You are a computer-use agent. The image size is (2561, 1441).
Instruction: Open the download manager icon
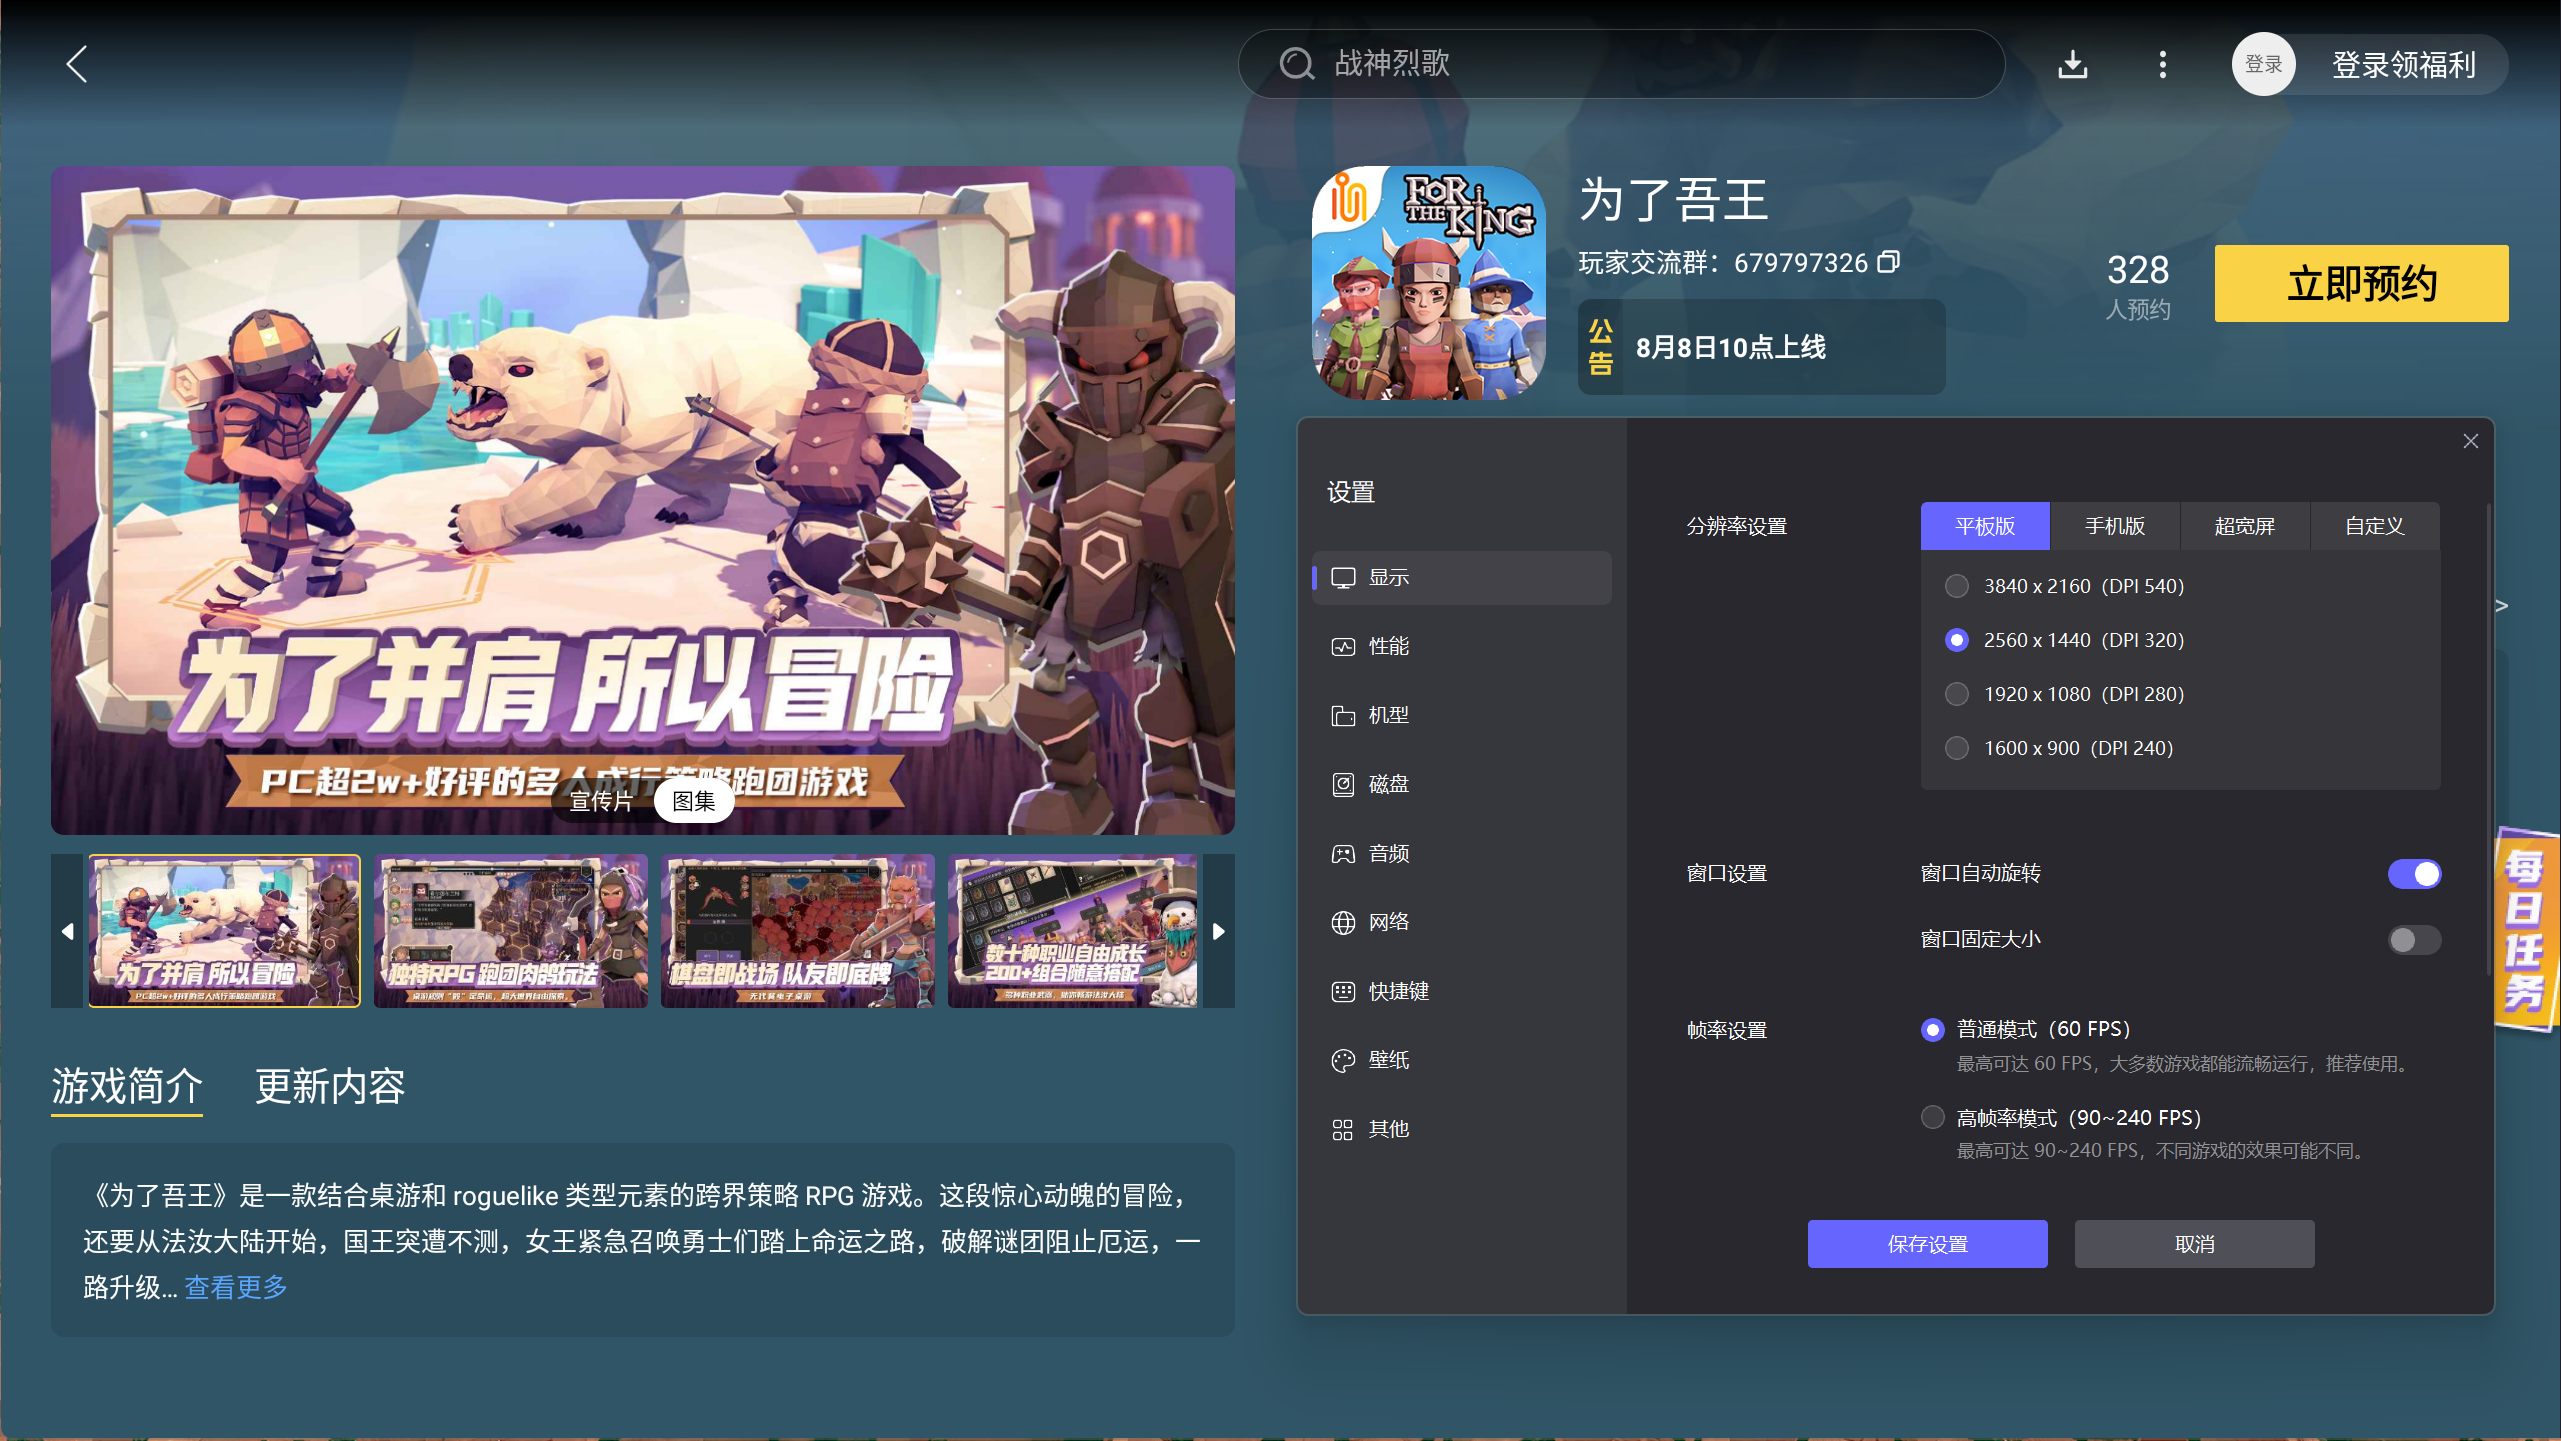(x=2073, y=65)
